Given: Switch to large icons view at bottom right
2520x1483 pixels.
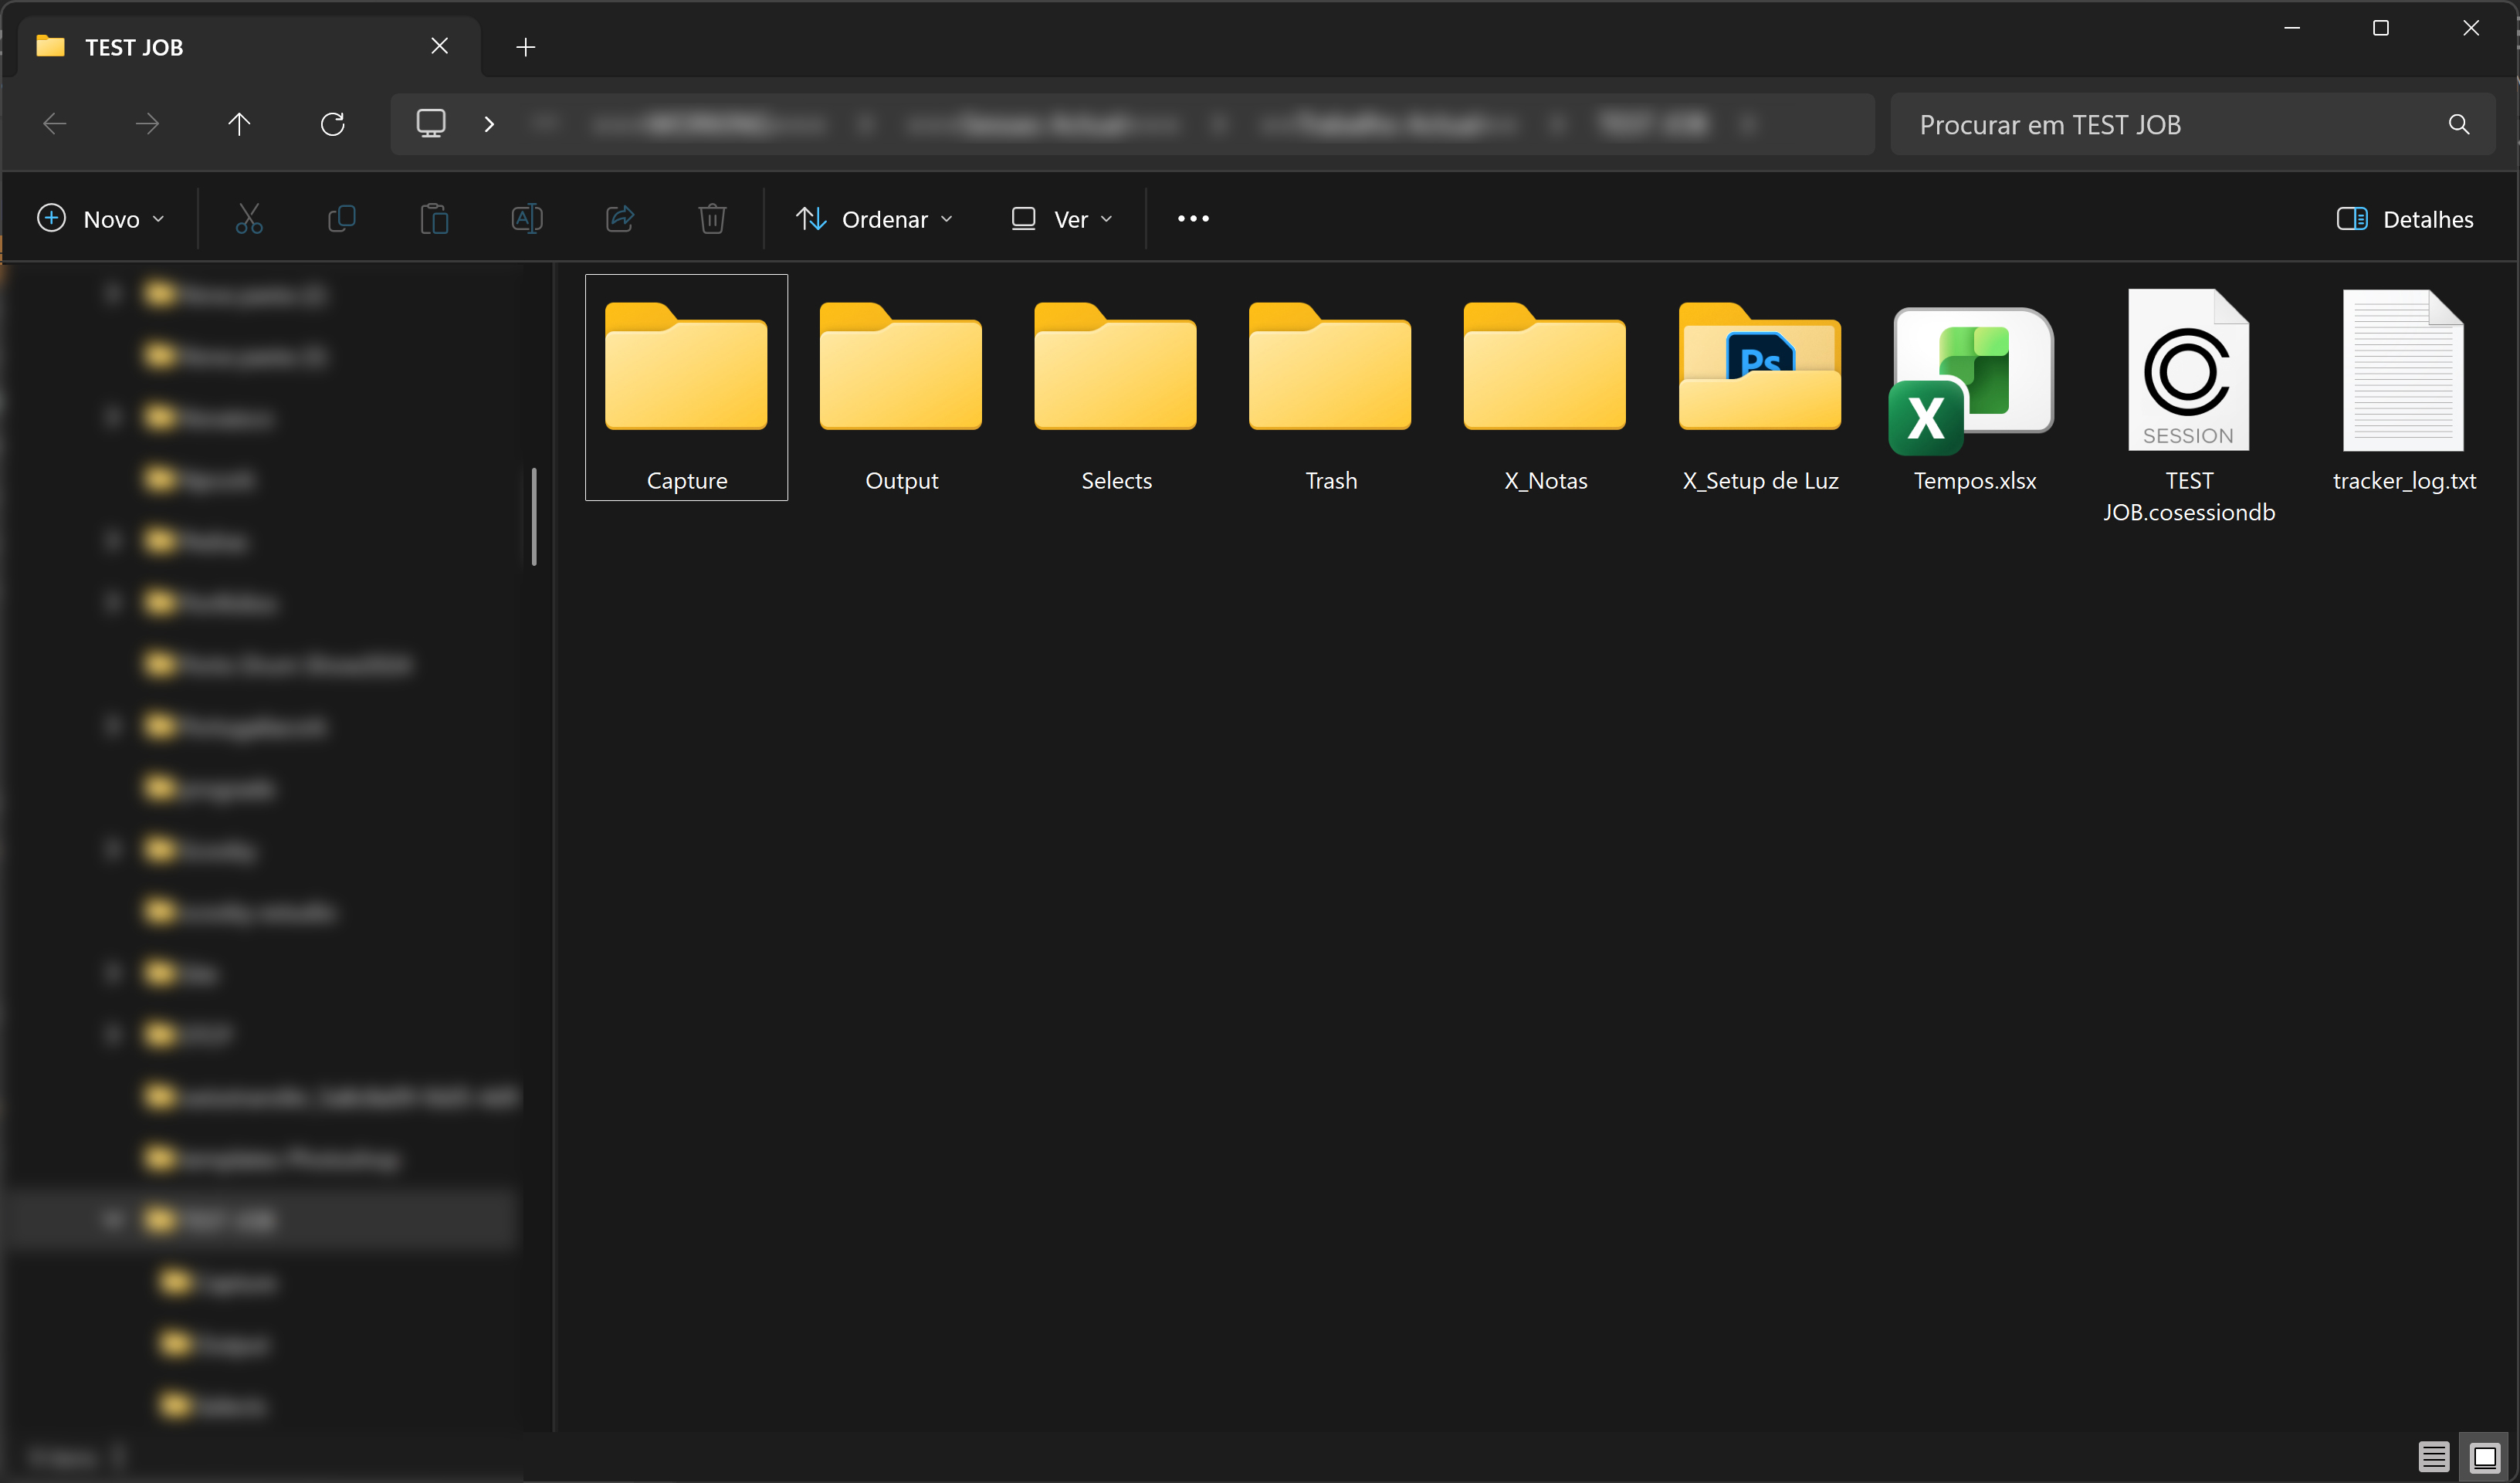Looking at the screenshot, I should 2485,1456.
